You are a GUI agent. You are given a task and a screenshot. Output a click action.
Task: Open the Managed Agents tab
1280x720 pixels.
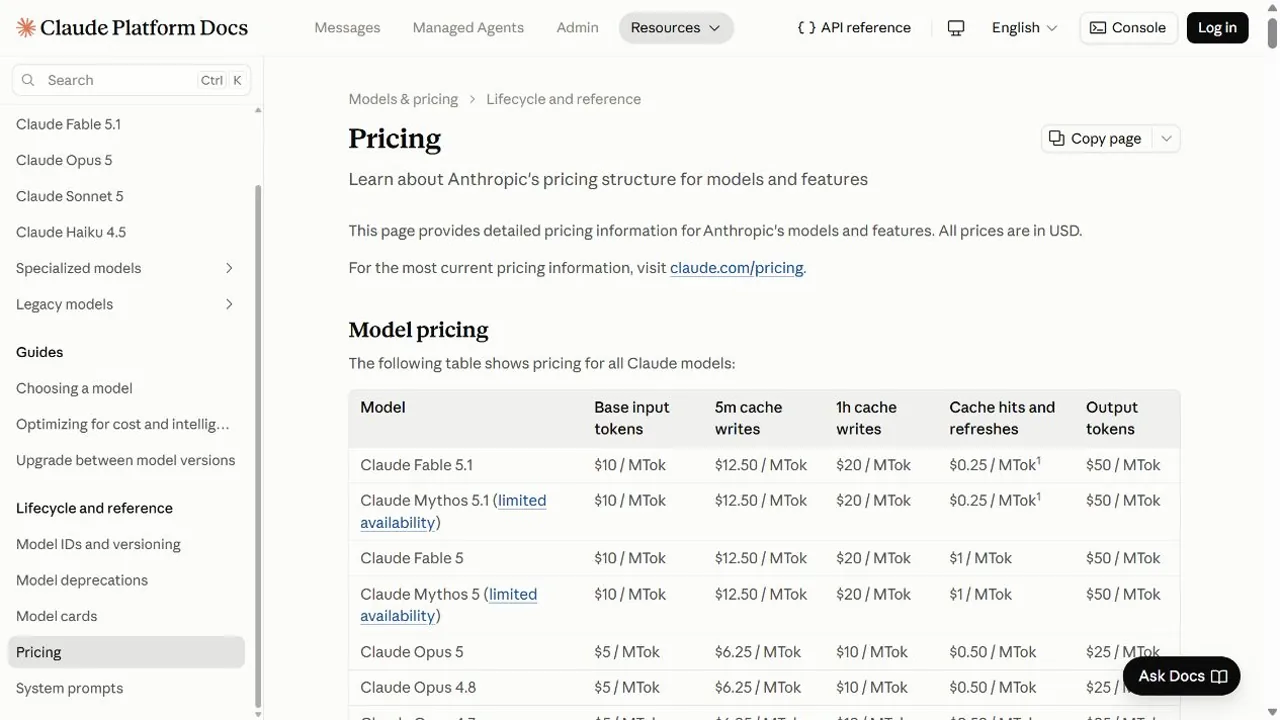(x=468, y=28)
